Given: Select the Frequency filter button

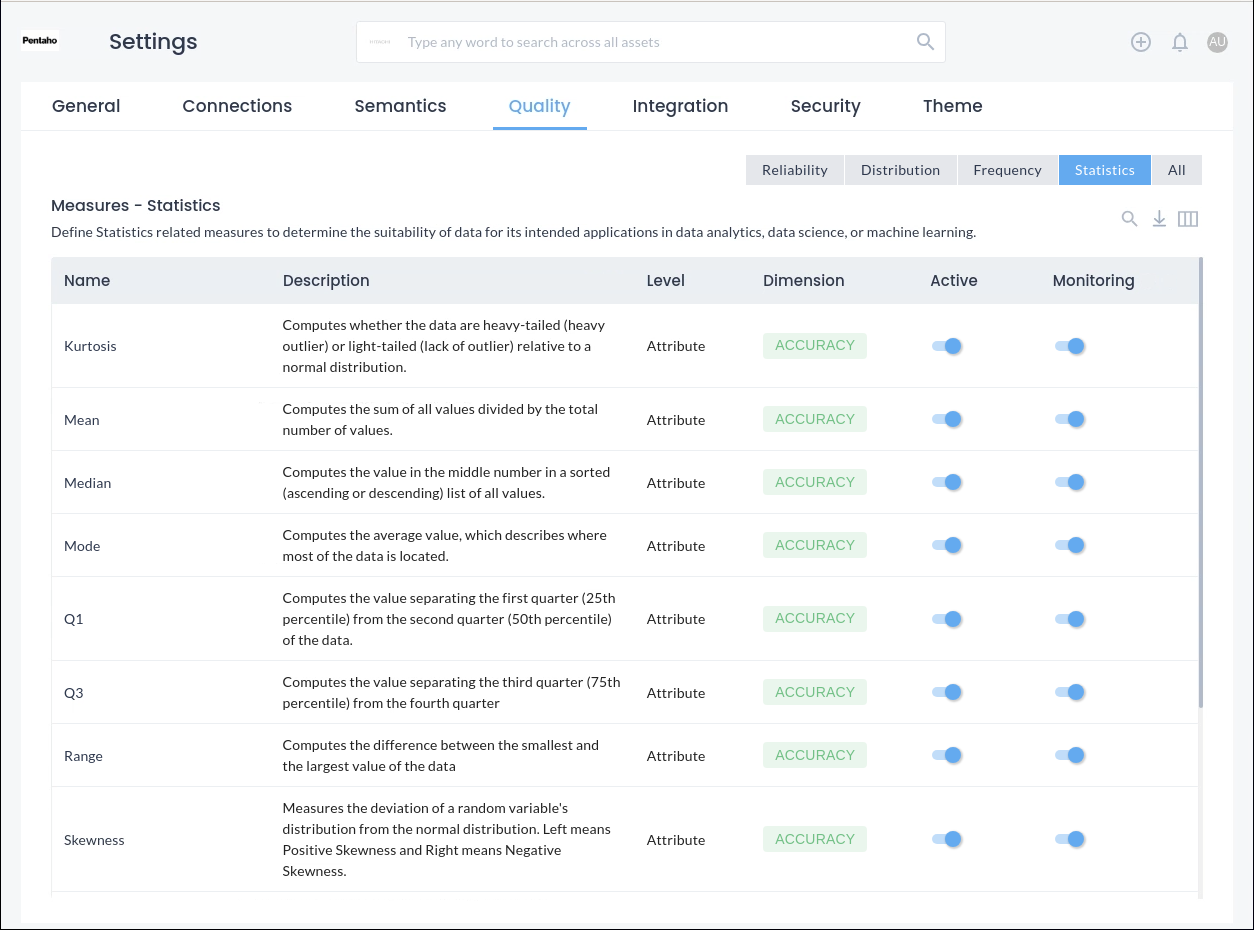Looking at the screenshot, I should (1007, 170).
